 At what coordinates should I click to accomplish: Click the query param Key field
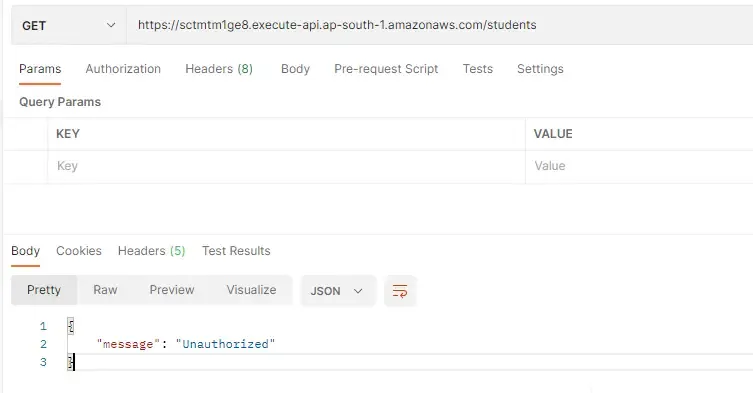pos(286,166)
